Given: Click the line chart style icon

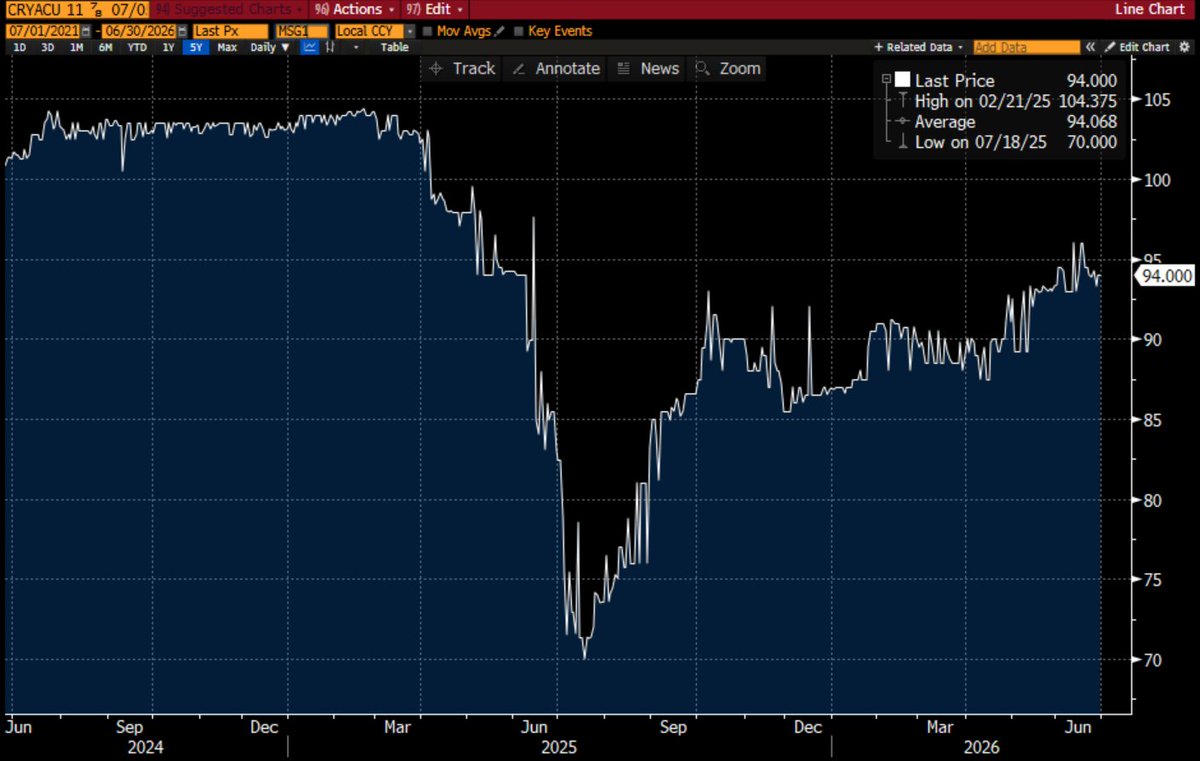Looking at the screenshot, I should pos(310,47).
